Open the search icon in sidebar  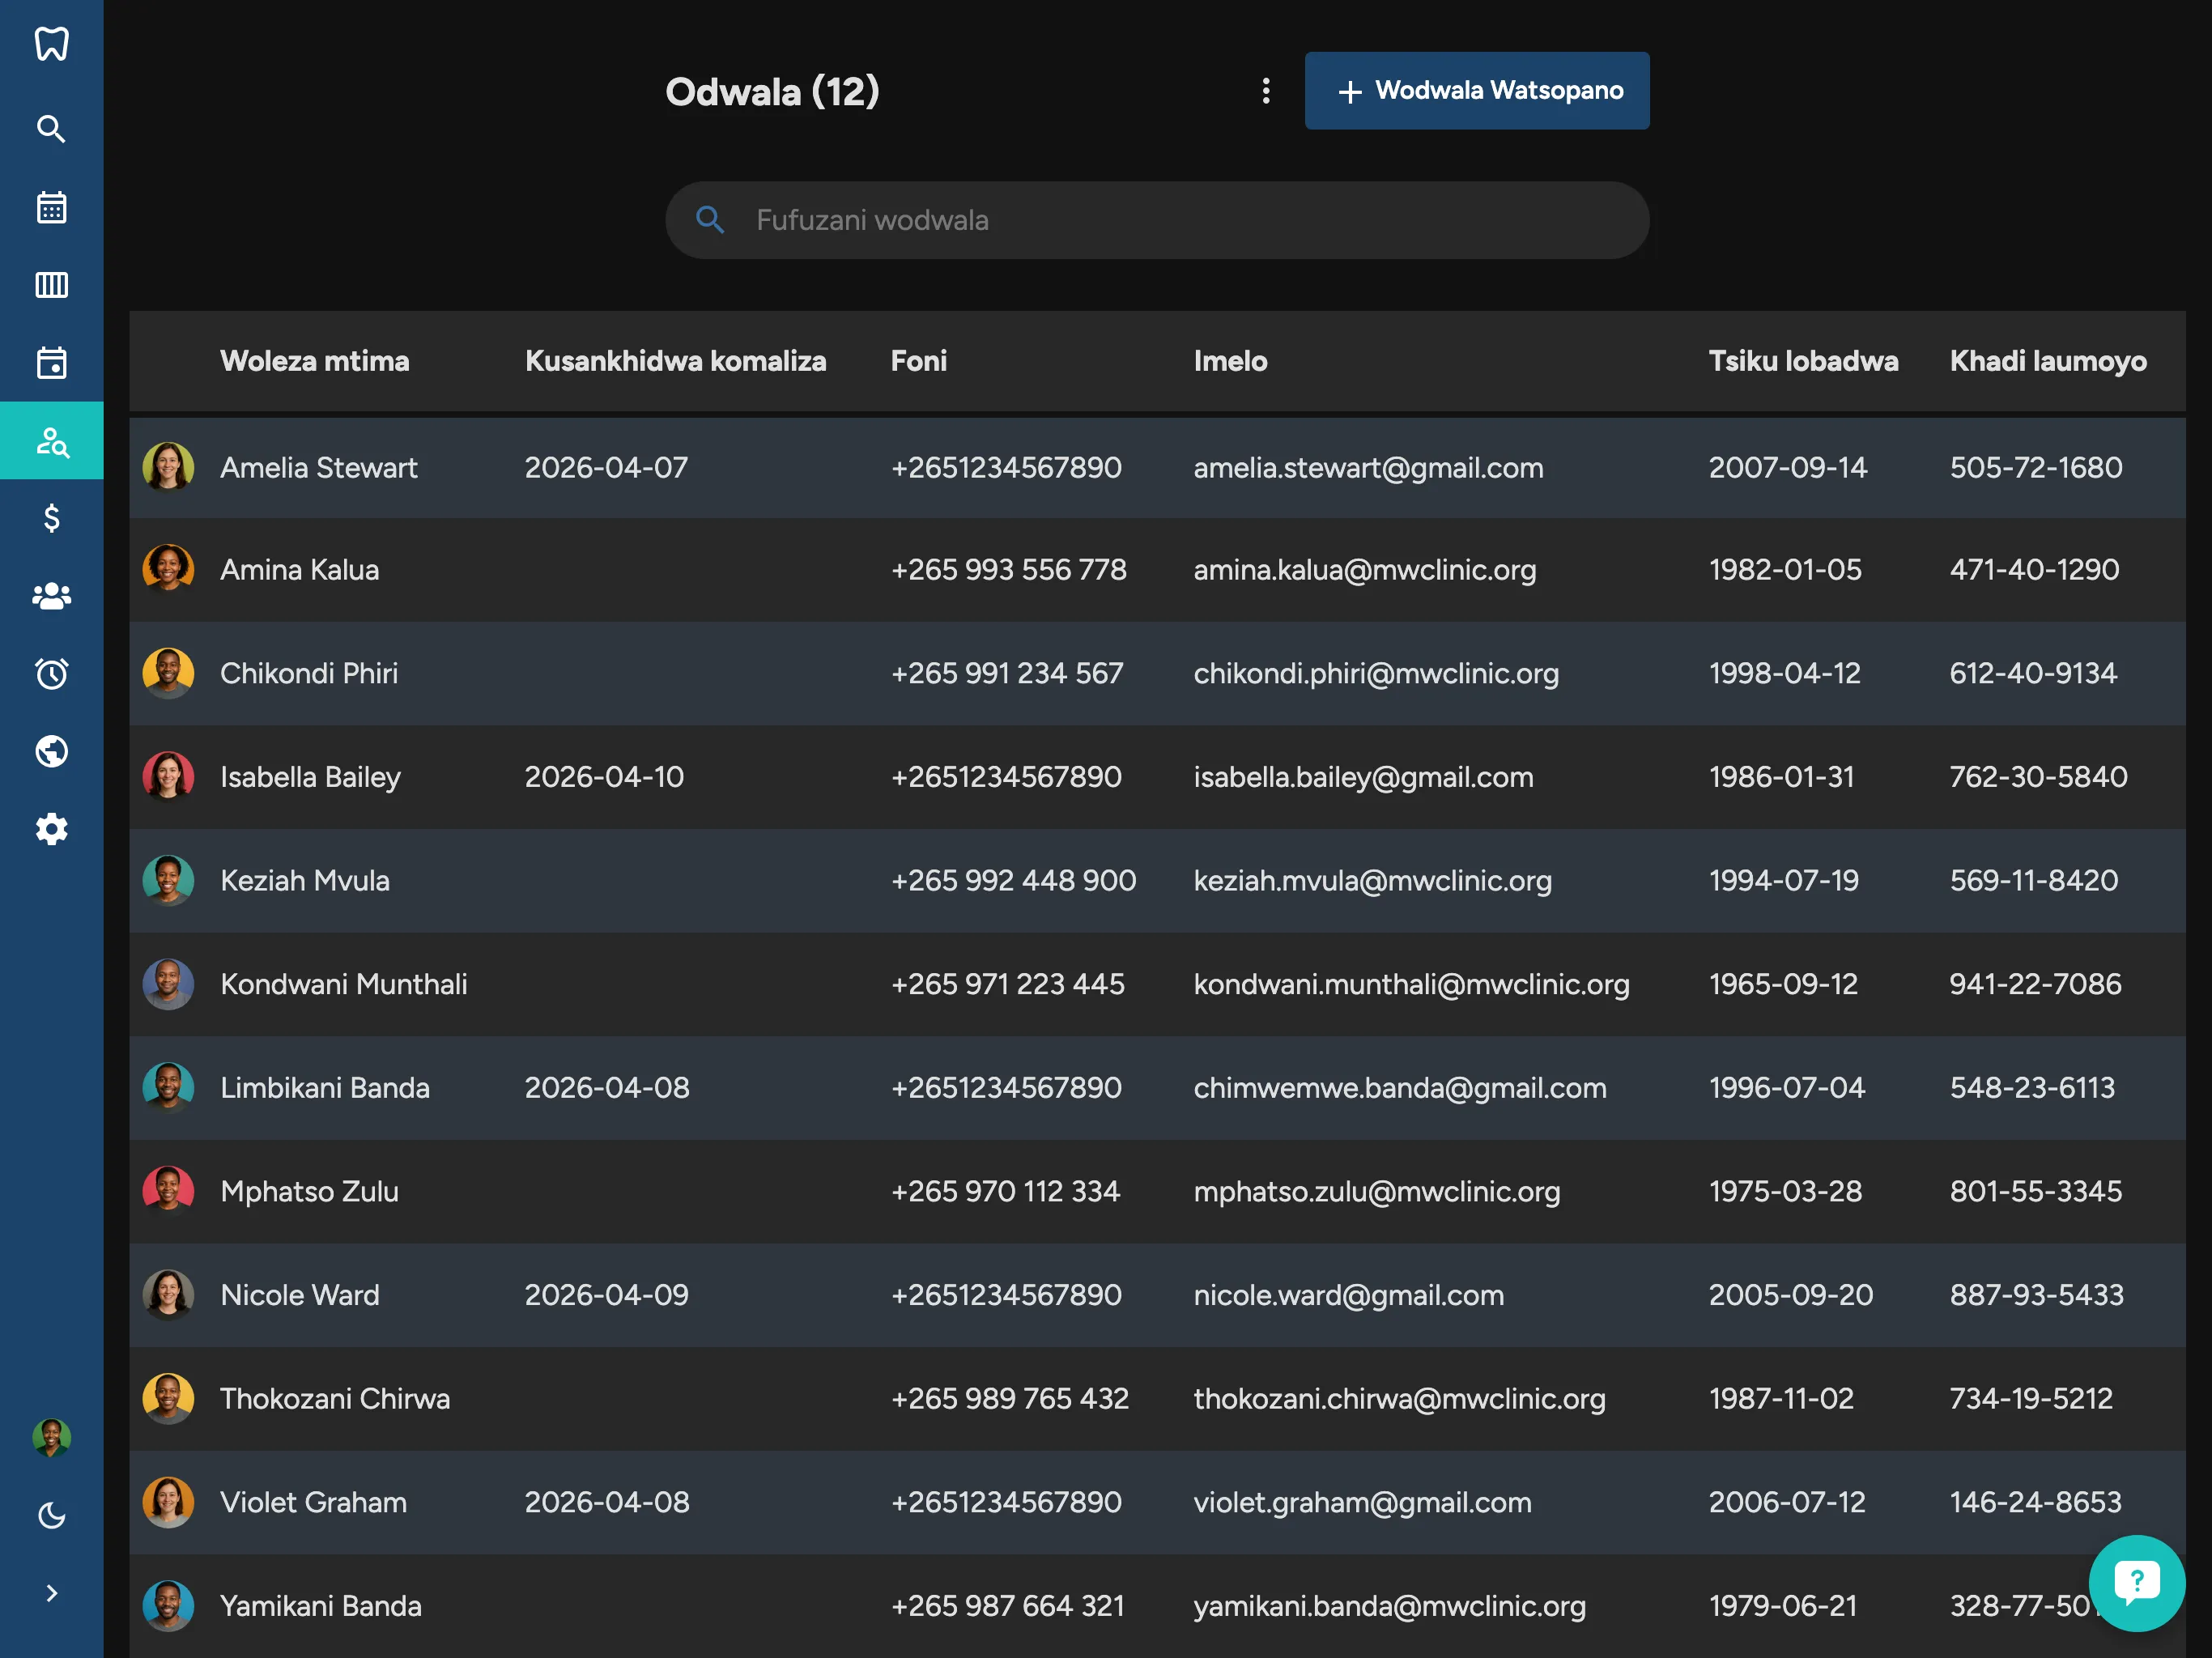[x=51, y=129]
